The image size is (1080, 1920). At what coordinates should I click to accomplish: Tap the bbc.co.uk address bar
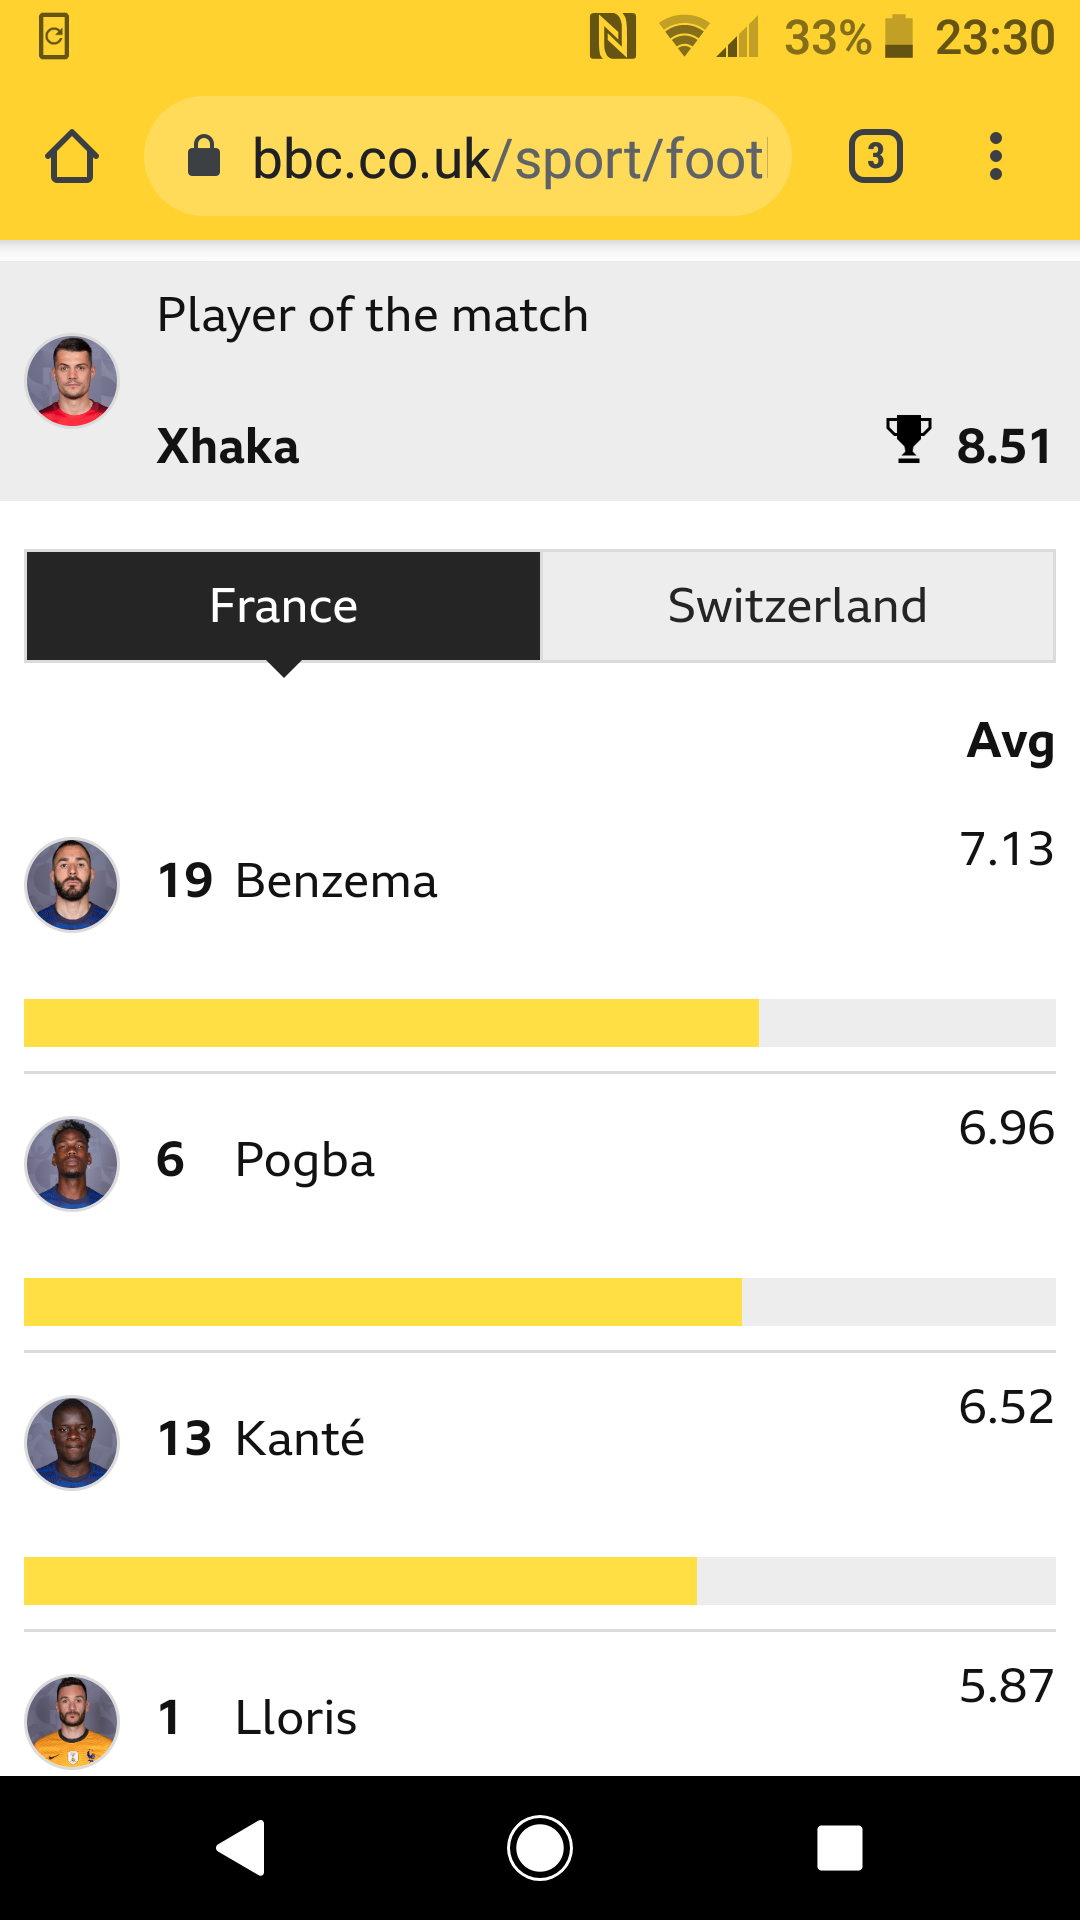[507, 158]
